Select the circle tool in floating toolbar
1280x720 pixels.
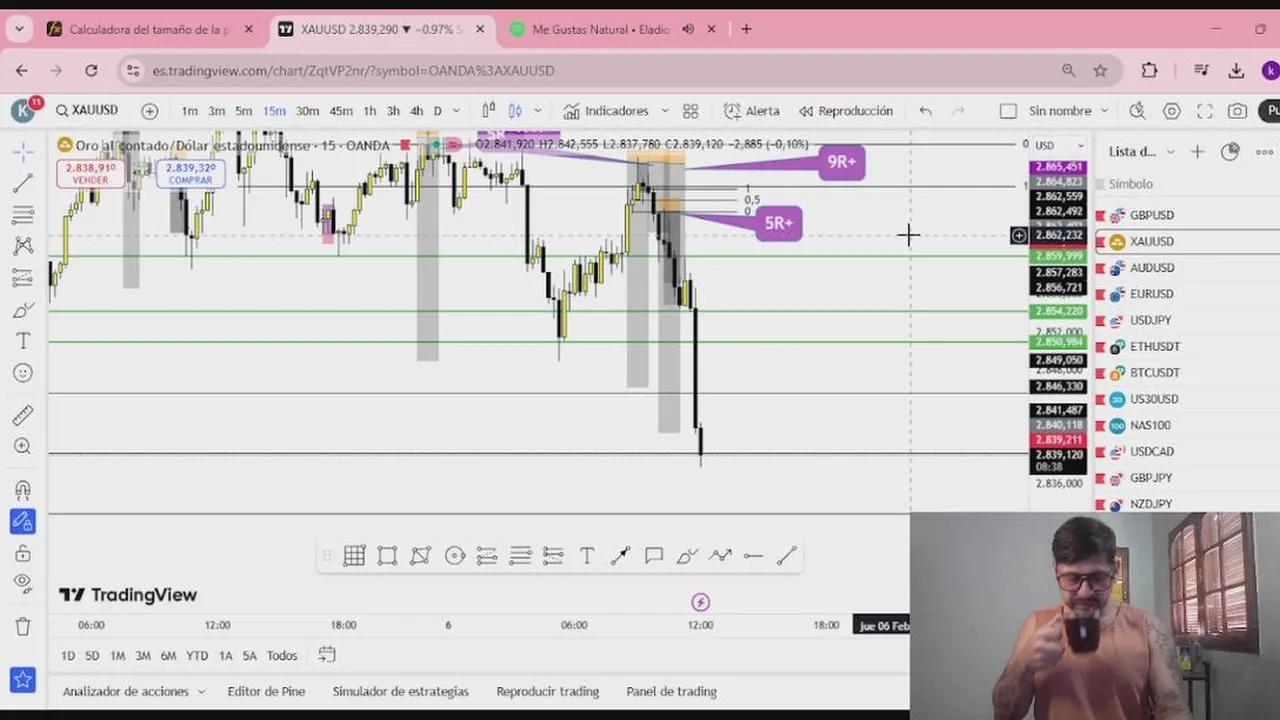[x=455, y=556]
